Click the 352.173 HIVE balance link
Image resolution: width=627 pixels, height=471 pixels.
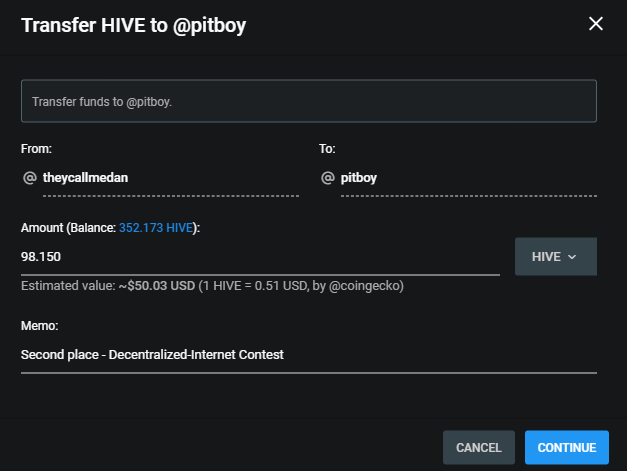[156, 228]
